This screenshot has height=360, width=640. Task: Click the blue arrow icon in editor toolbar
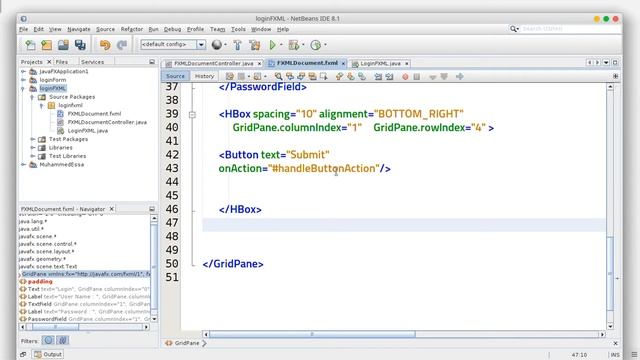[460, 76]
